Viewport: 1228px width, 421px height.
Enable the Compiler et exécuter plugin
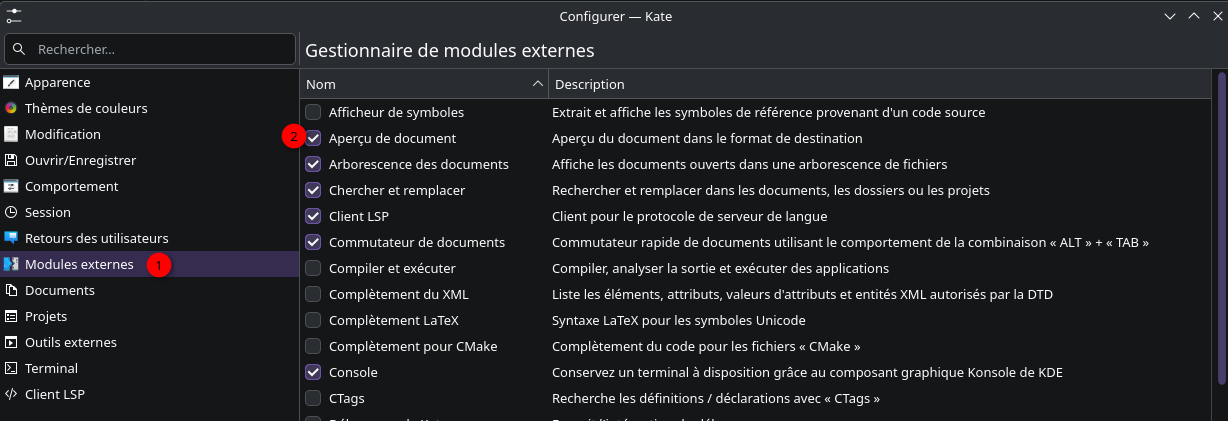pos(314,269)
